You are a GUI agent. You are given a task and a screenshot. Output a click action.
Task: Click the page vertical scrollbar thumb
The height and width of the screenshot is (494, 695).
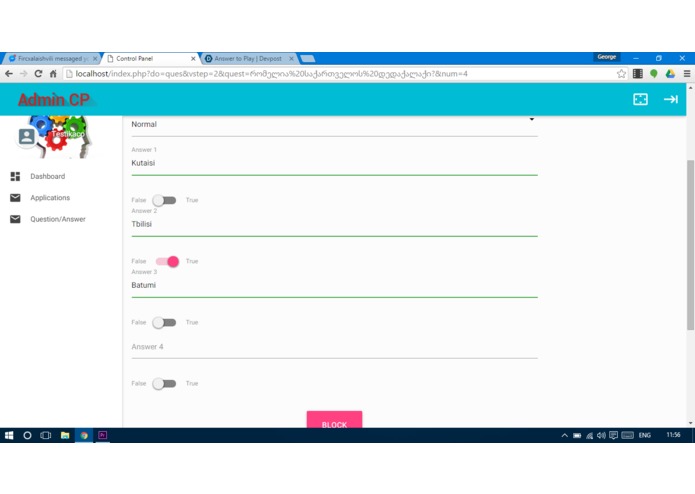tap(690, 245)
